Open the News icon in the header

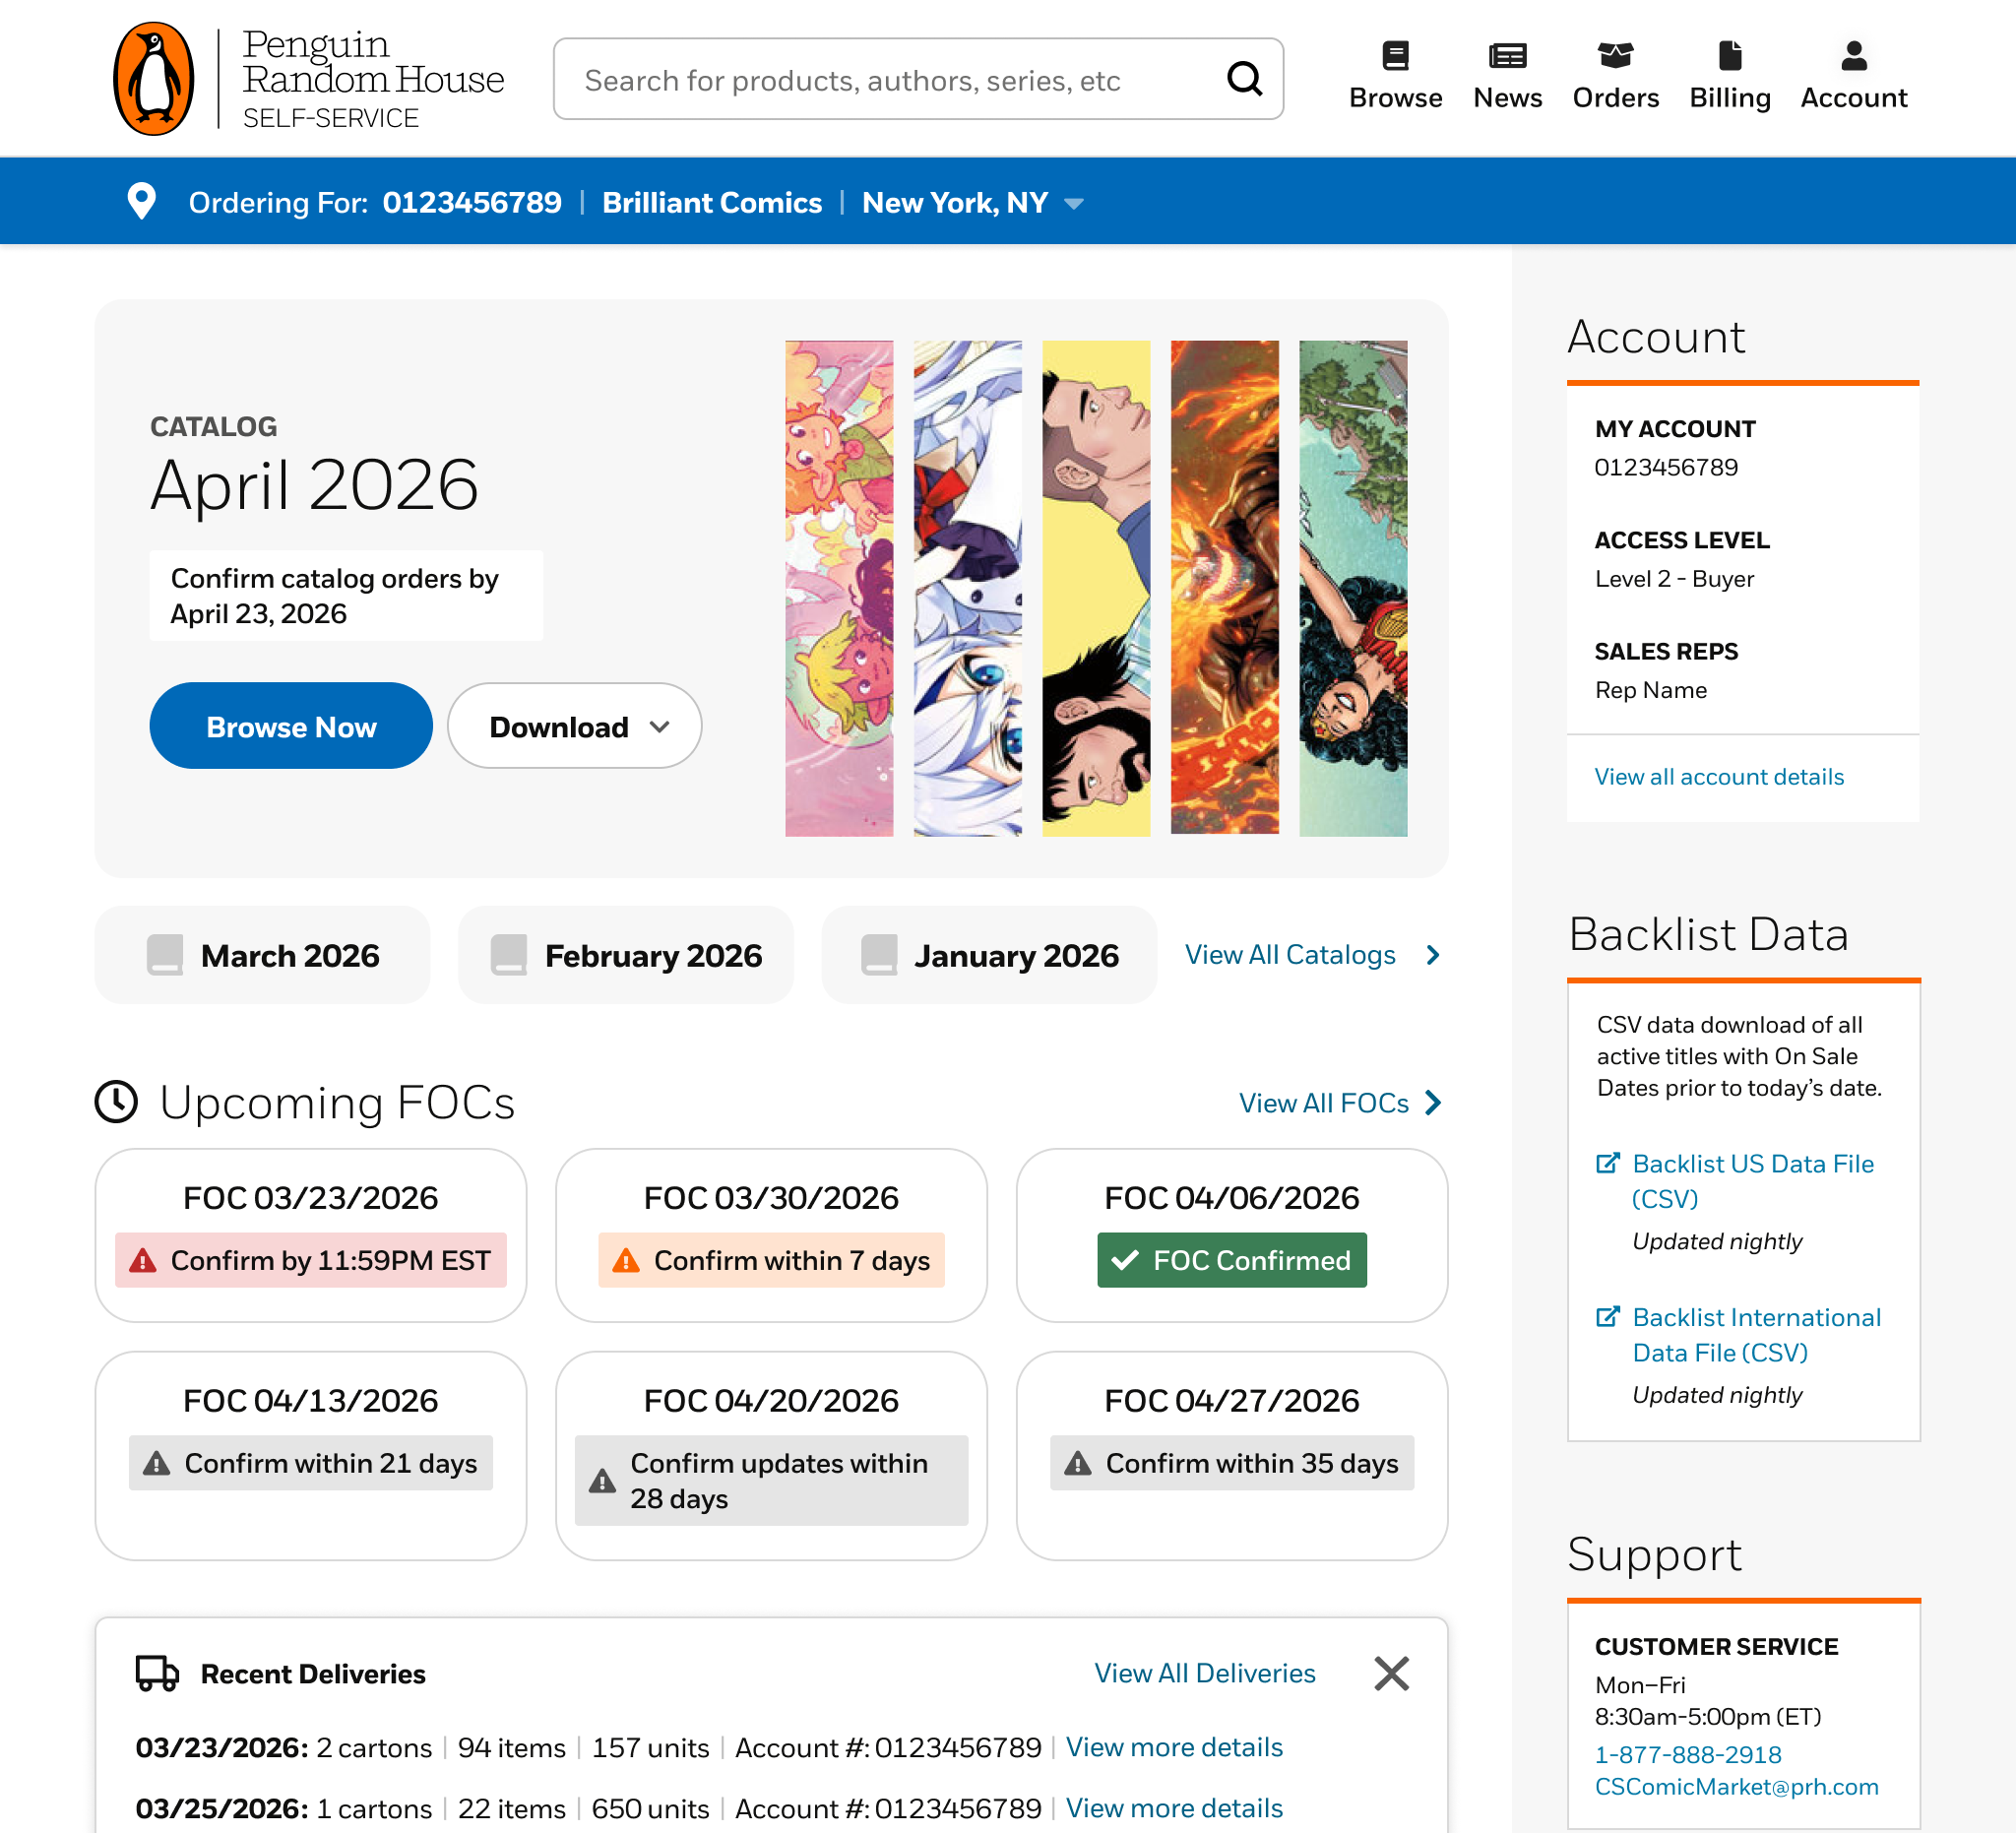click(x=1507, y=56)
